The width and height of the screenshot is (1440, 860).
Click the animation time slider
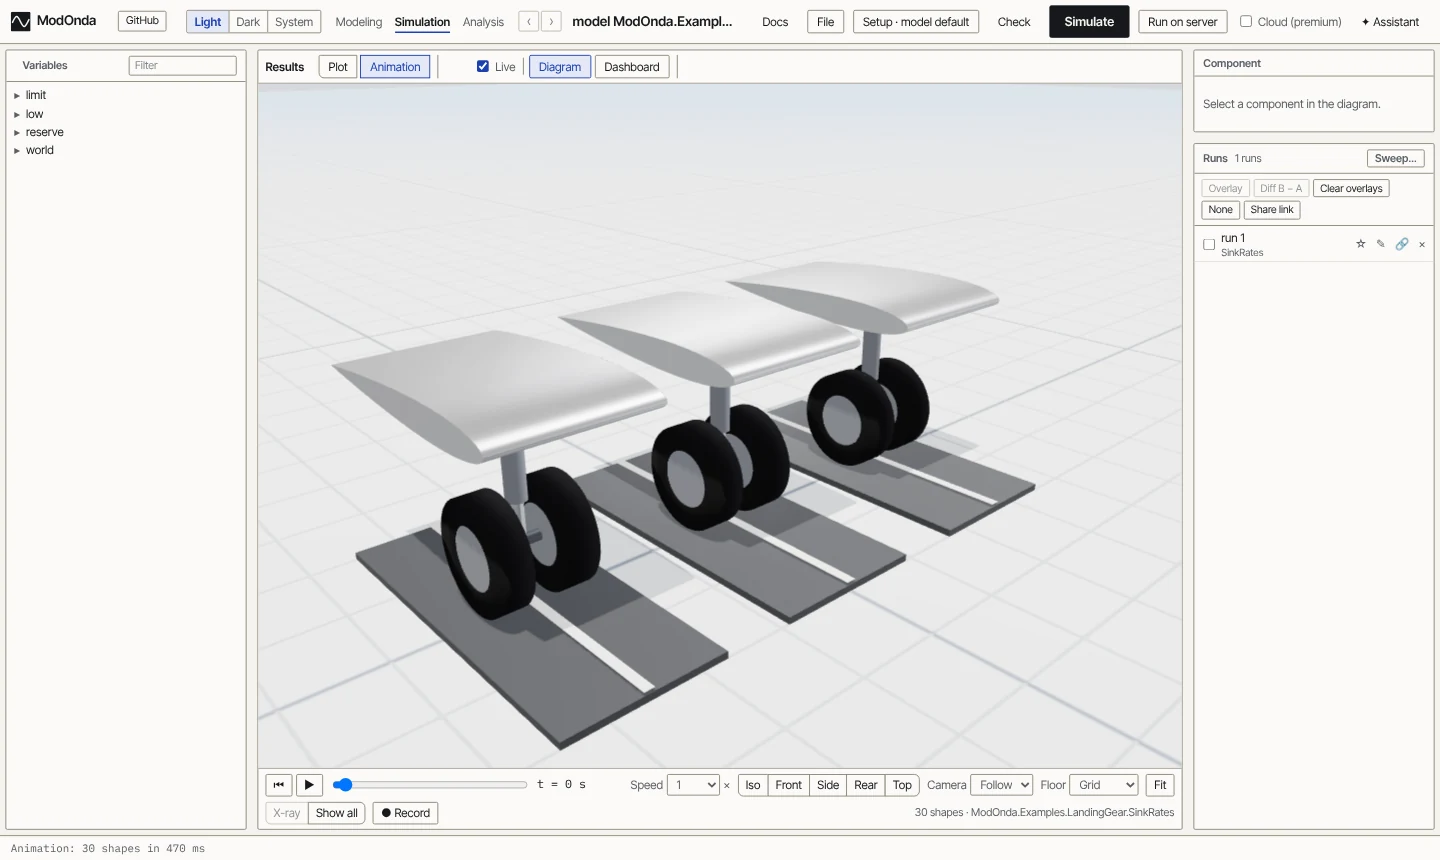[430, 785]
